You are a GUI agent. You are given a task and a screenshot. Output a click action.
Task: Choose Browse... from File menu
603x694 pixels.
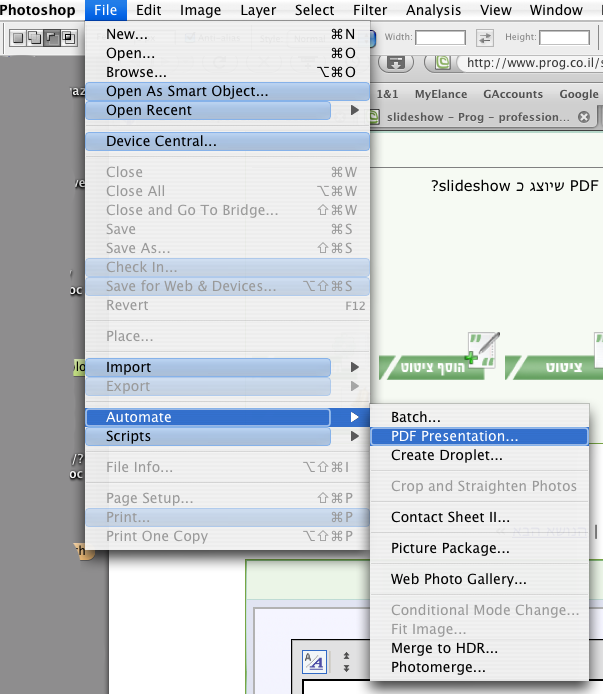coord(228,72)
